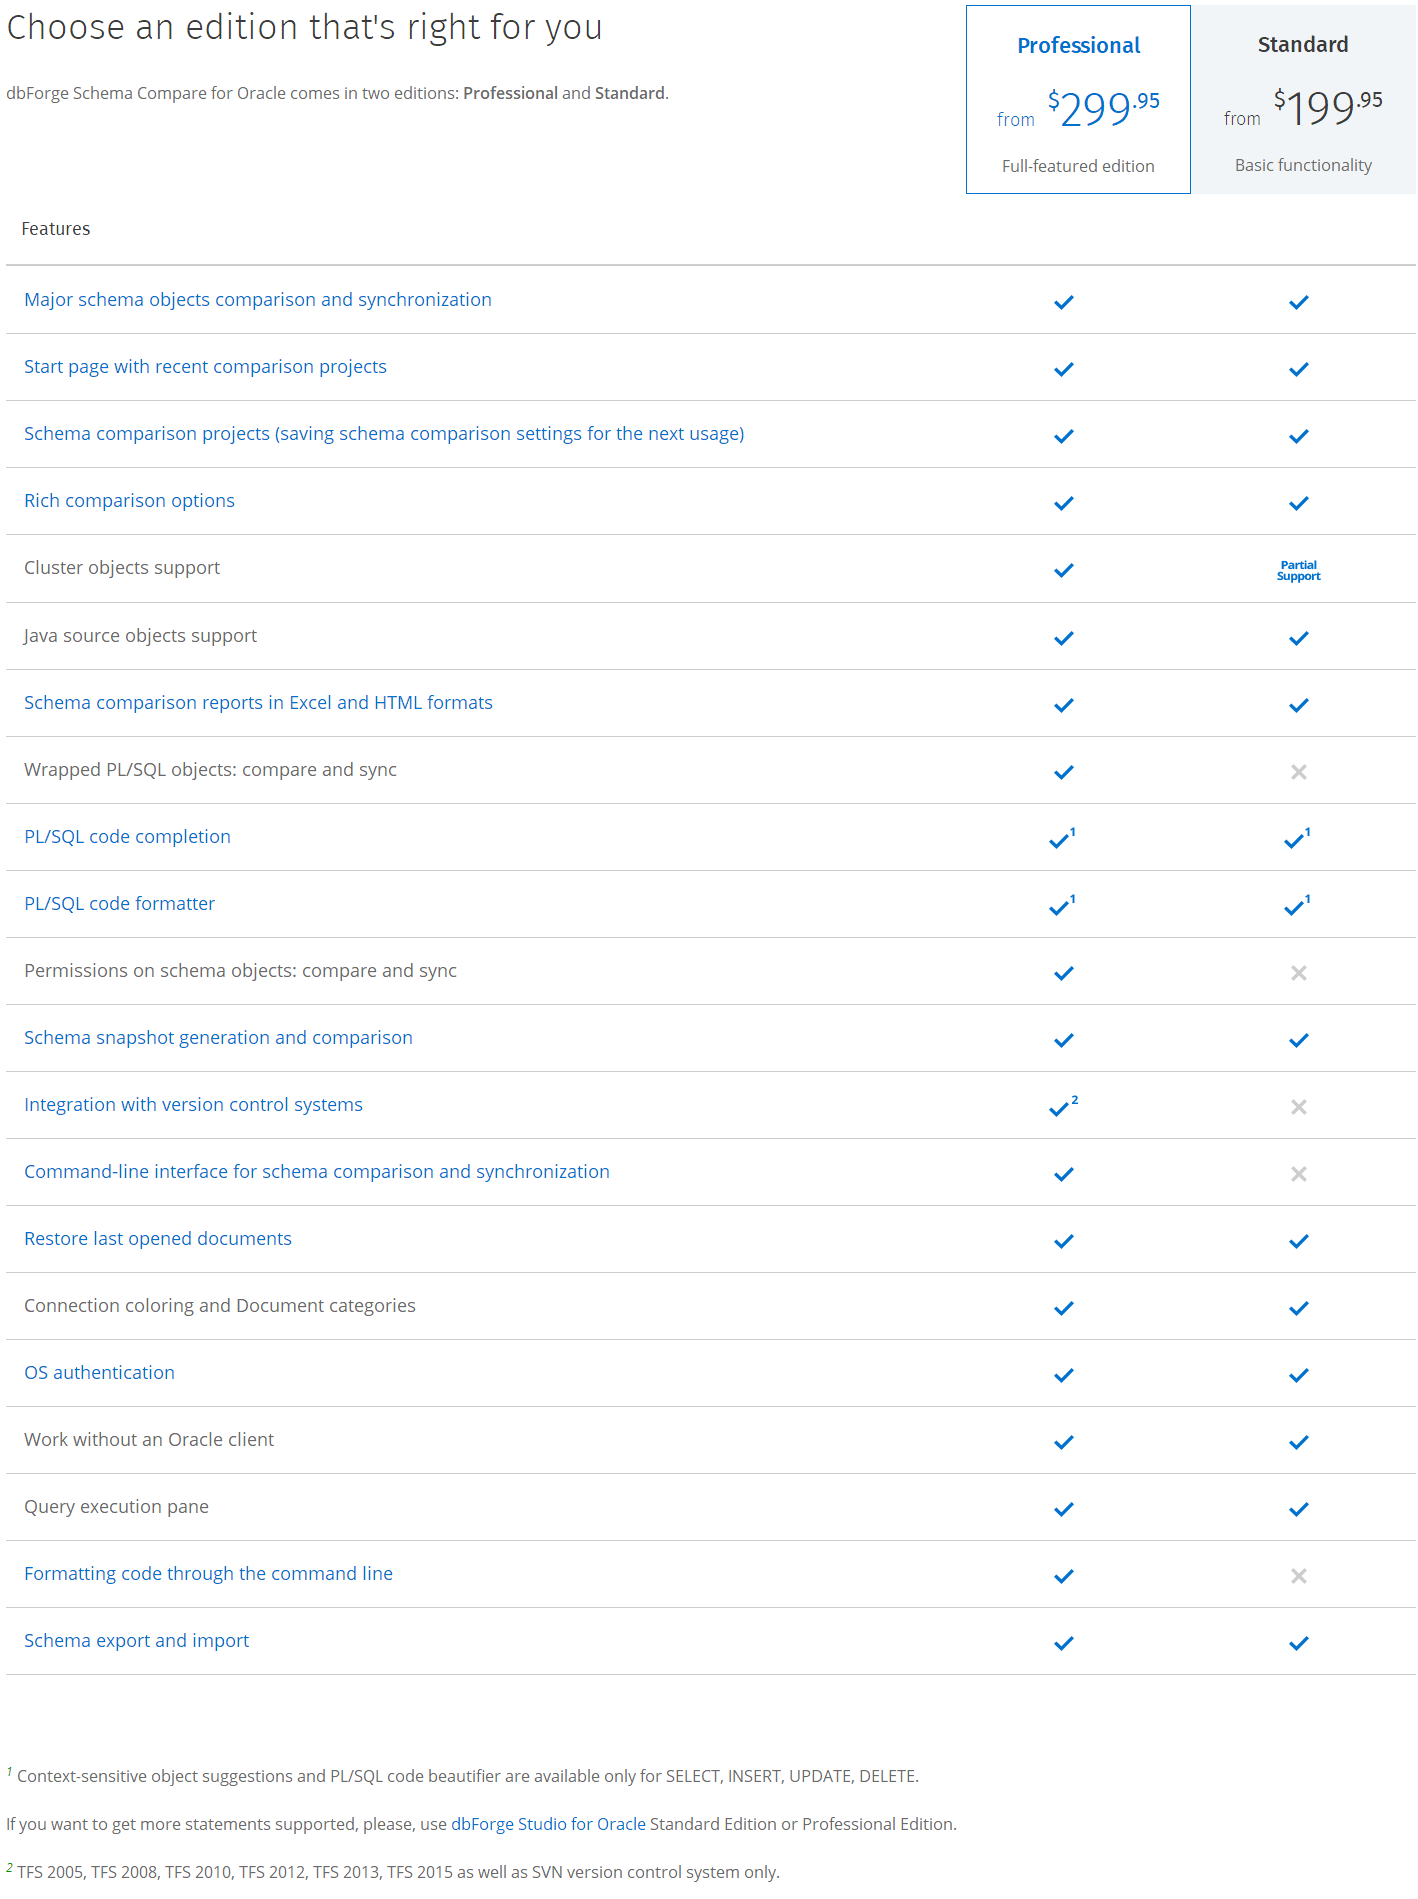Screen dimensions: 1418x1899
Task: Click Professional checkmark for Rich comparison options
Action: (x=1063, y=503)
